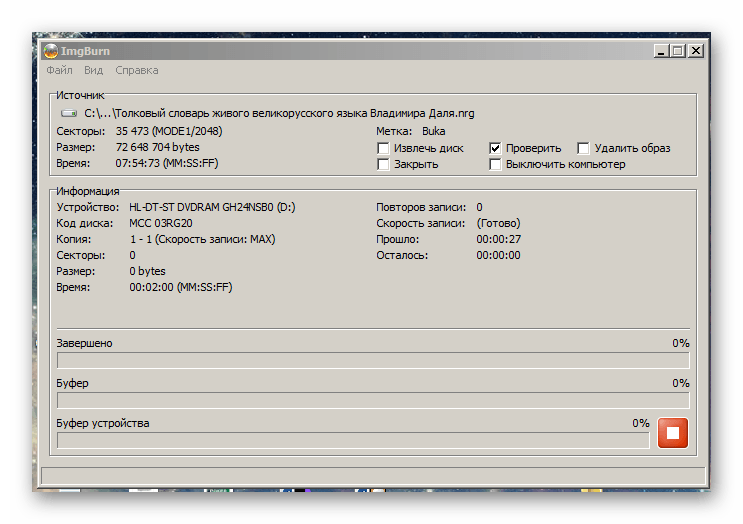Close the ImgBurn window

click(696, 51)
